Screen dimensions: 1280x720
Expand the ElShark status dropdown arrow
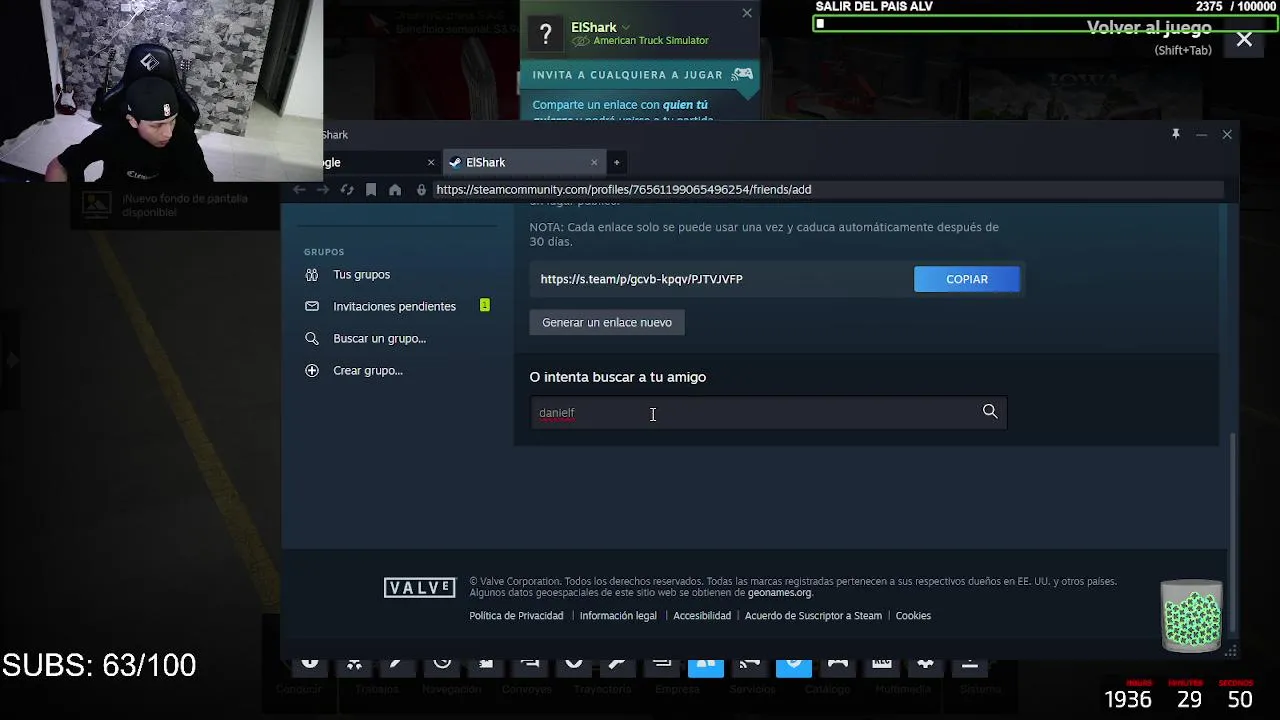click(626, 27)
